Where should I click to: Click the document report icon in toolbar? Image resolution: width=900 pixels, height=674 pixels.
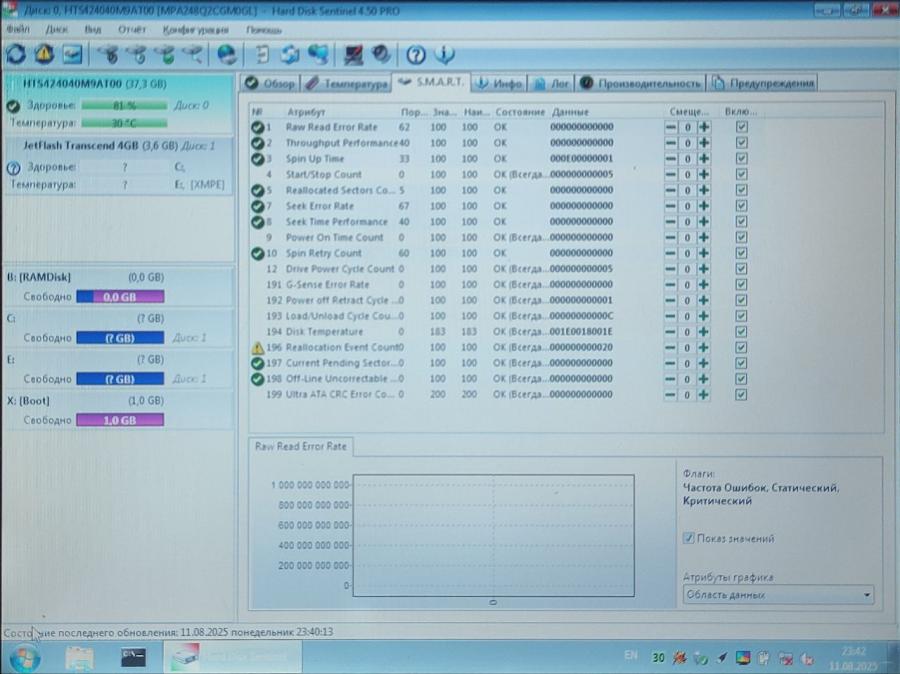point(263,54)
